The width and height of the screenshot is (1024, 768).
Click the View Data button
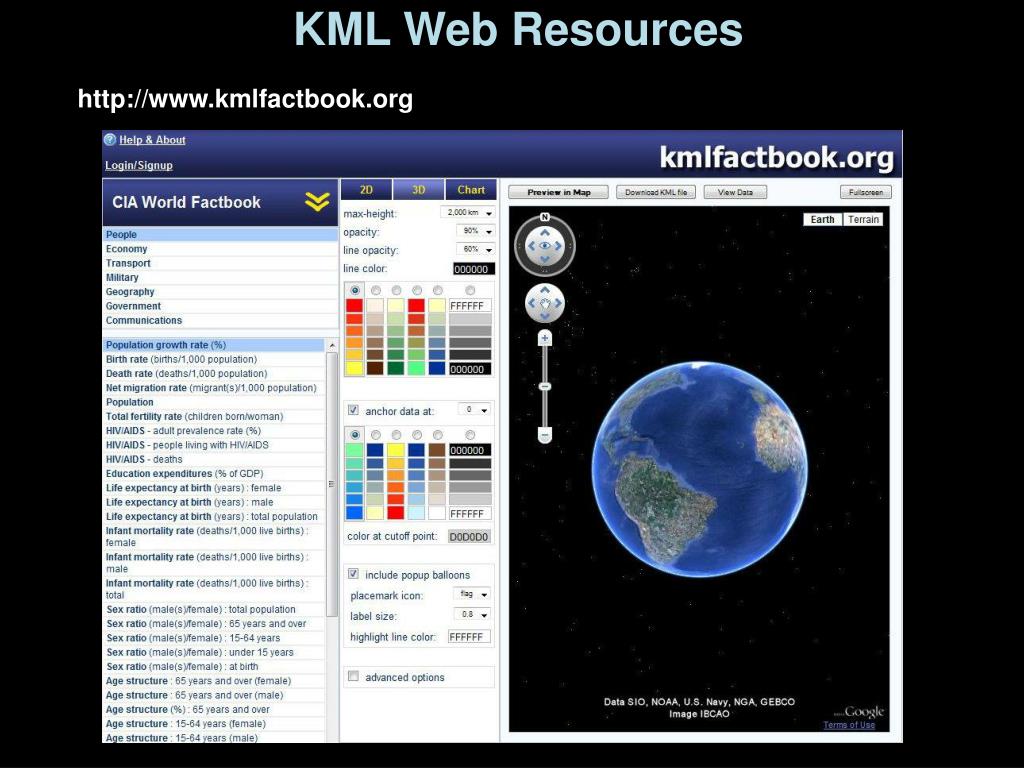point(735,192)
